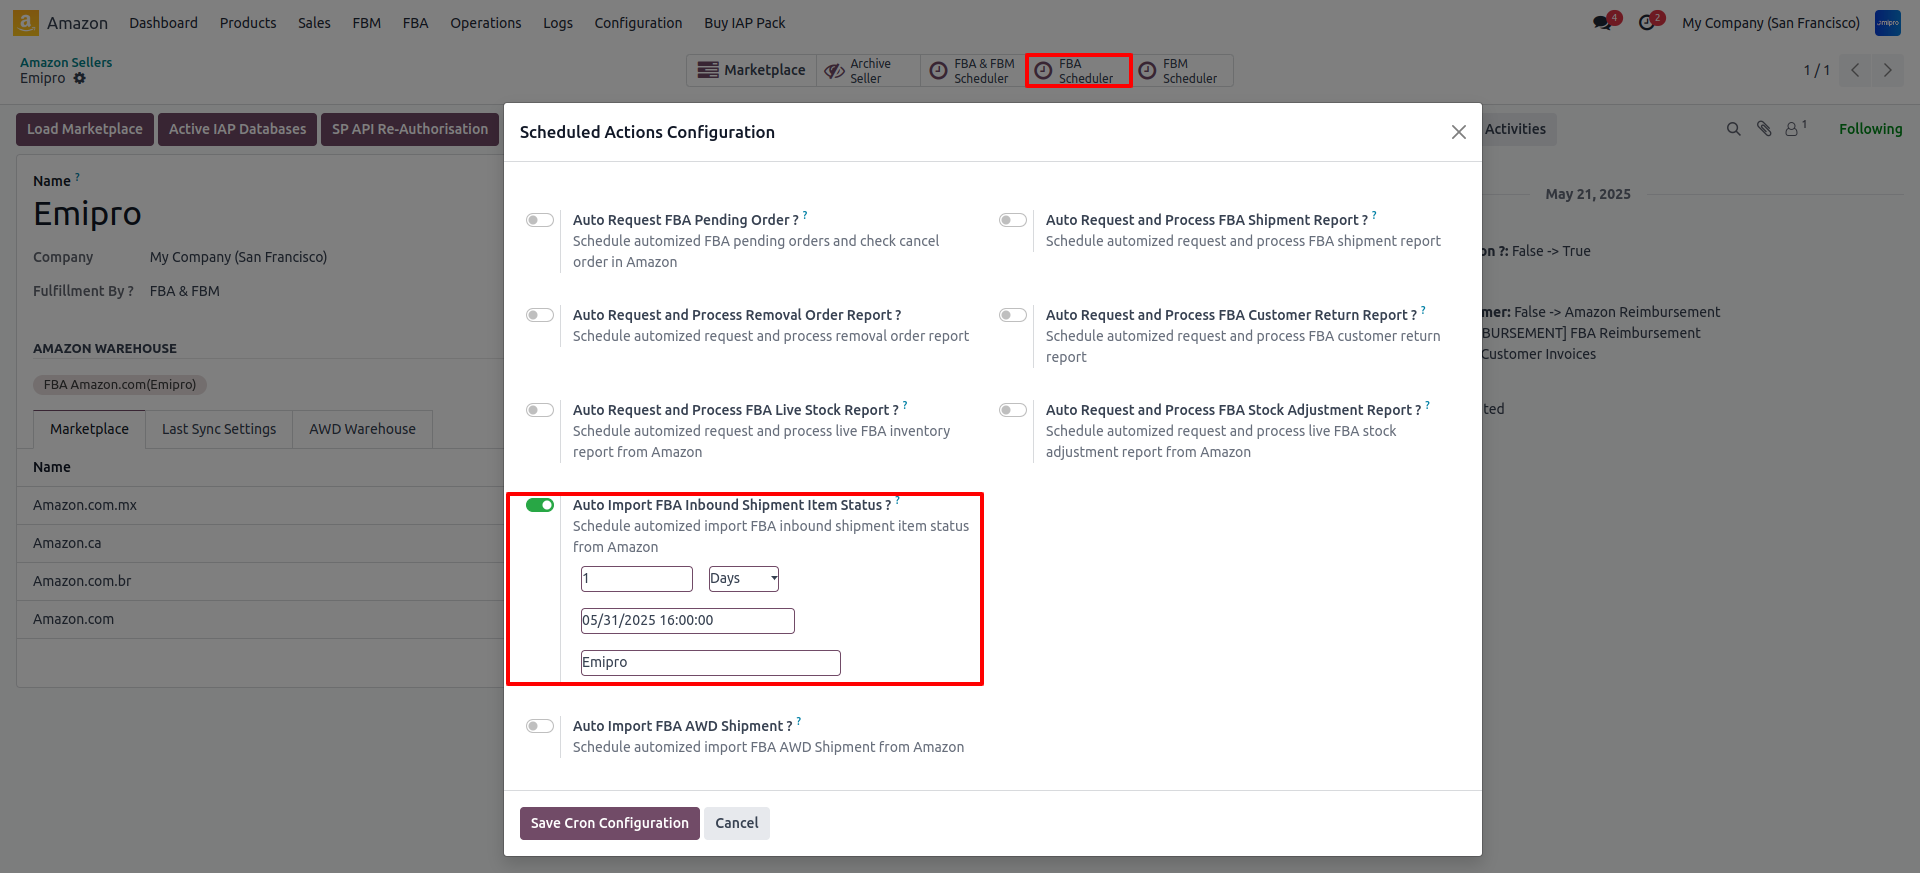Go to next record arrow

coord(1887,70)
